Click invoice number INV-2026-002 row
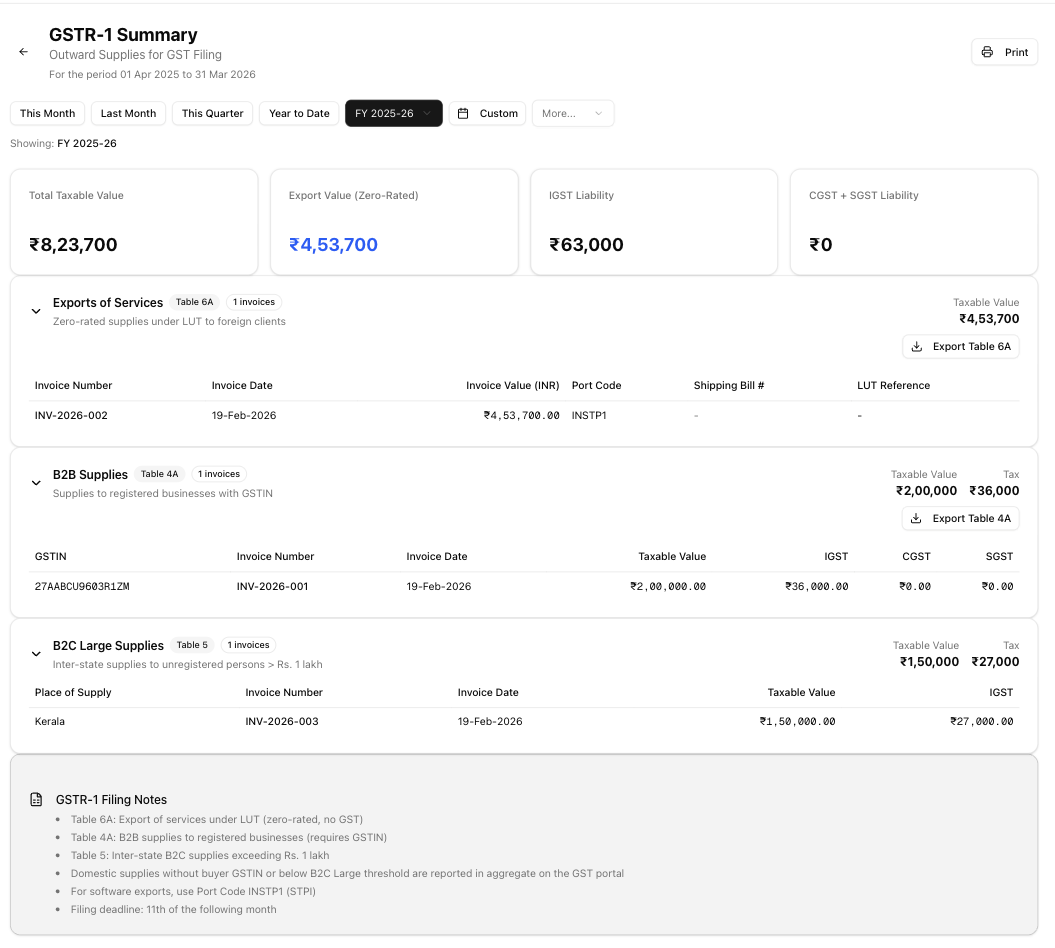 click(x=71, y=416)
